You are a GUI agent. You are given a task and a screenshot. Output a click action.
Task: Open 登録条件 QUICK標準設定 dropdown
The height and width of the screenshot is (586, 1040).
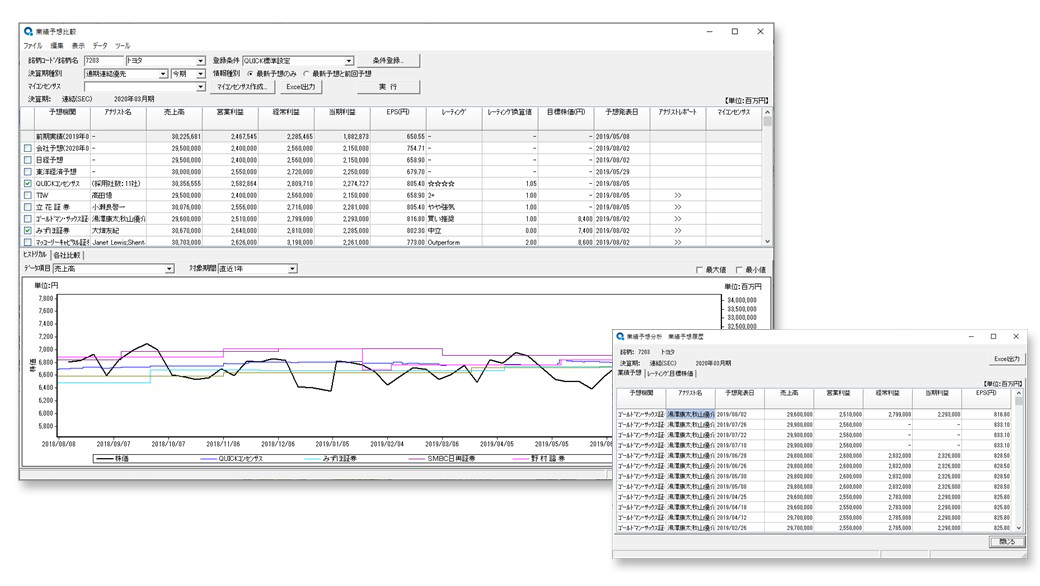[x=349, y=61]
